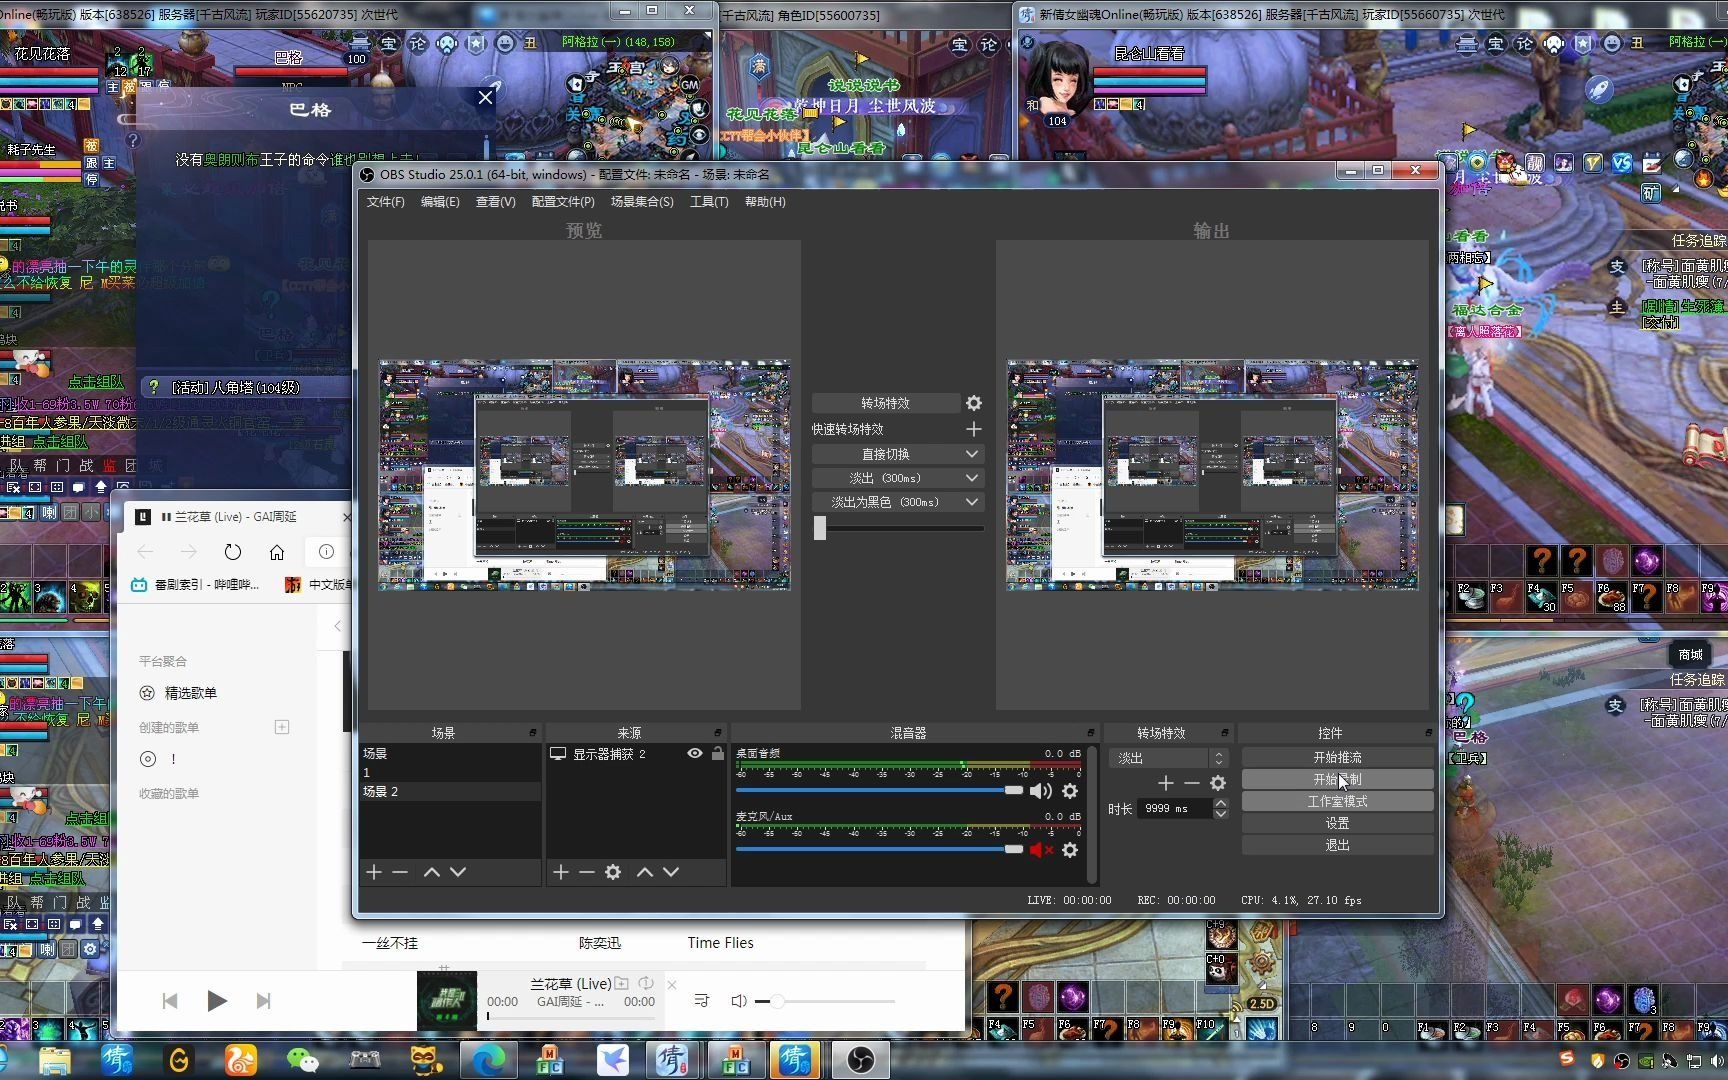Open the 场景集合(S) menu
Screen dimensions: 1728x1080
tap(642, 202)
